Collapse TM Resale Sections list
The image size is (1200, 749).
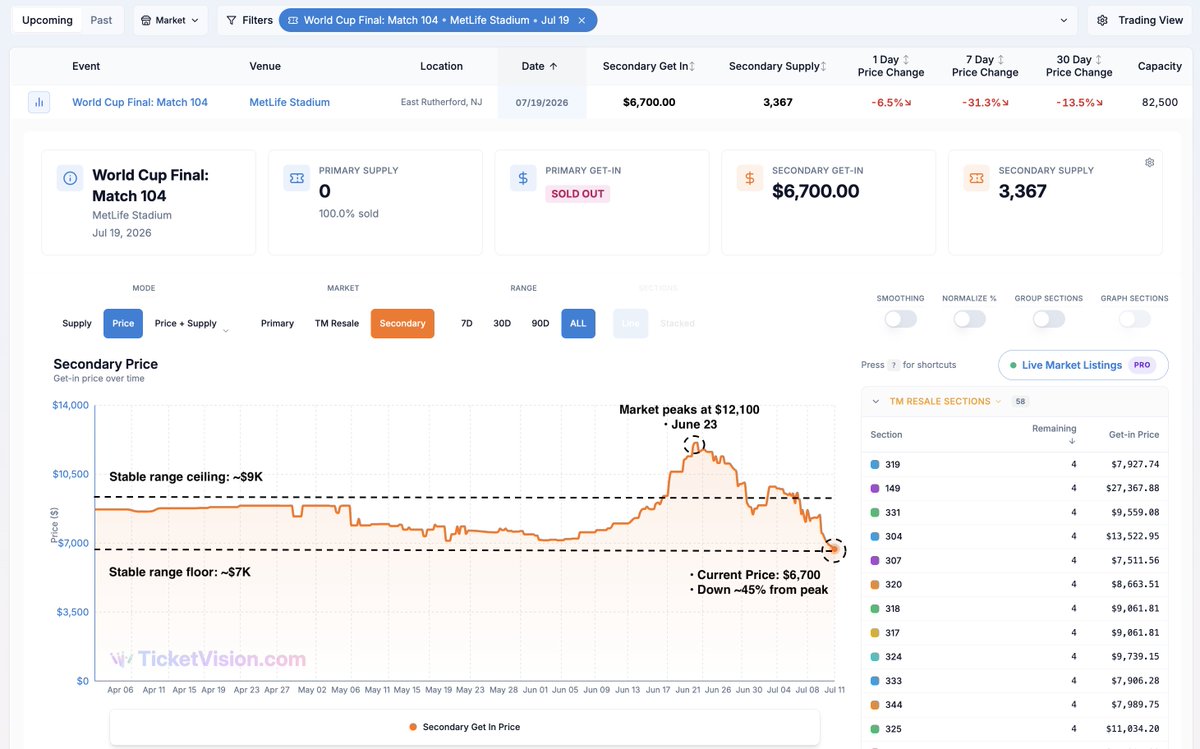point(876,401)
